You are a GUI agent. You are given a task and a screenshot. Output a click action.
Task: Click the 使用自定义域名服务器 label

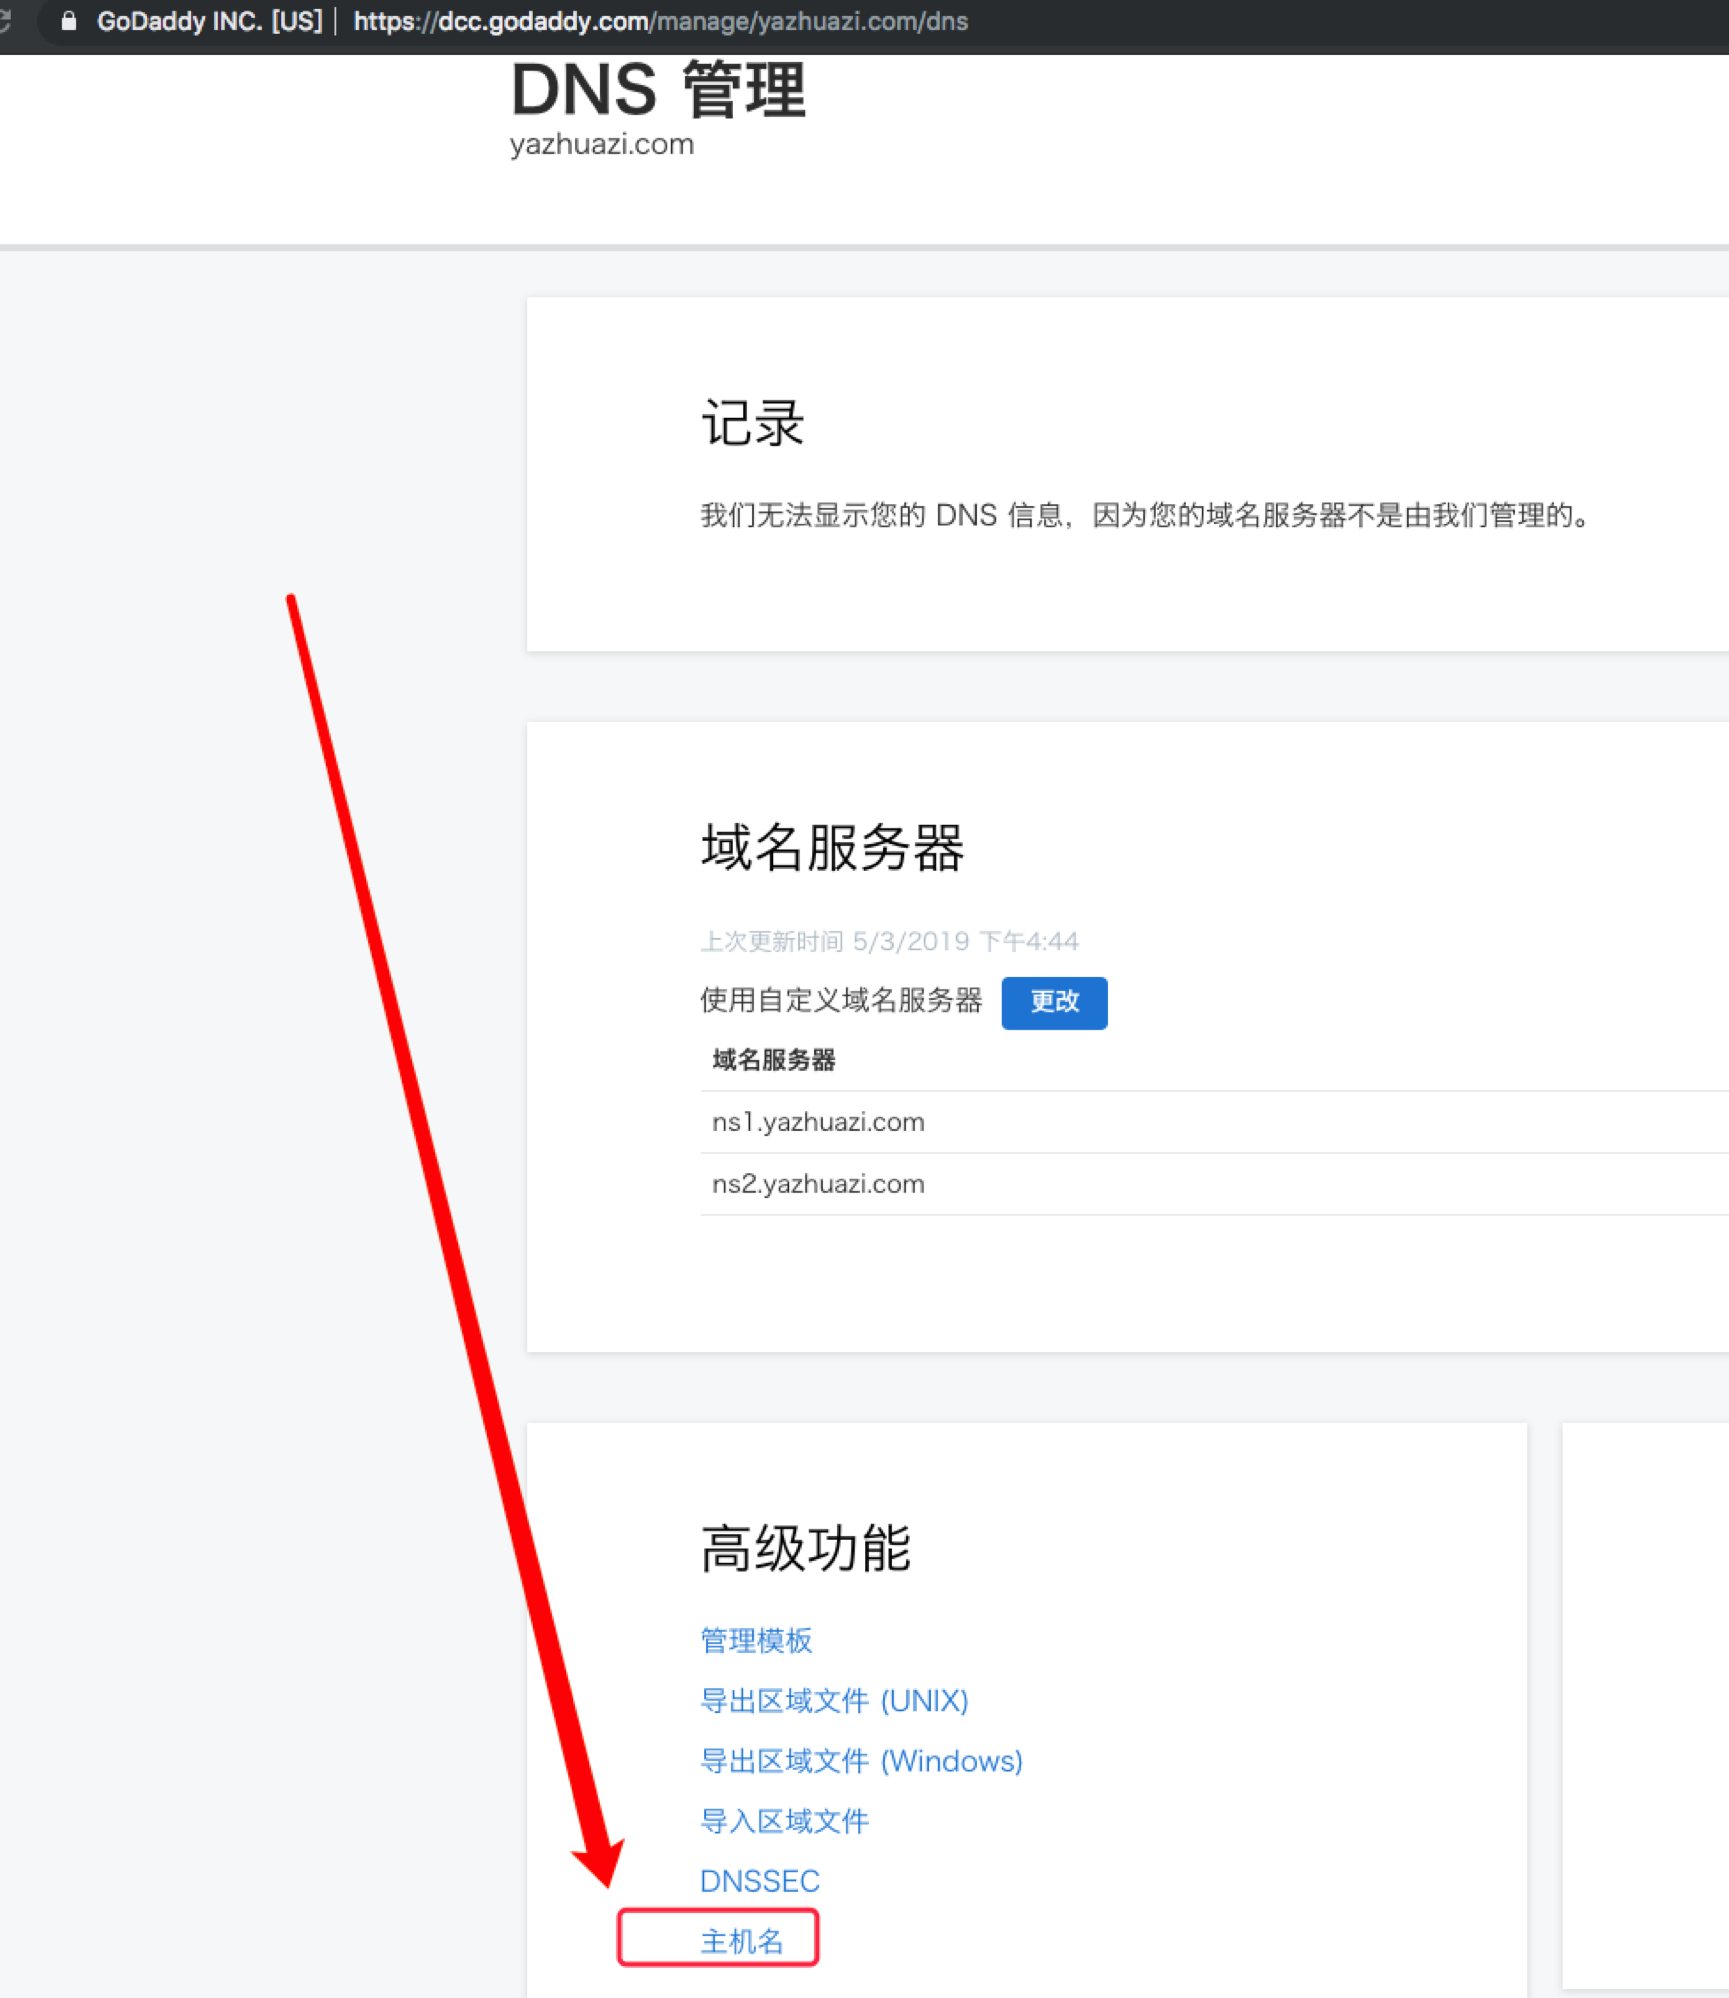[x=841, y=1000]
